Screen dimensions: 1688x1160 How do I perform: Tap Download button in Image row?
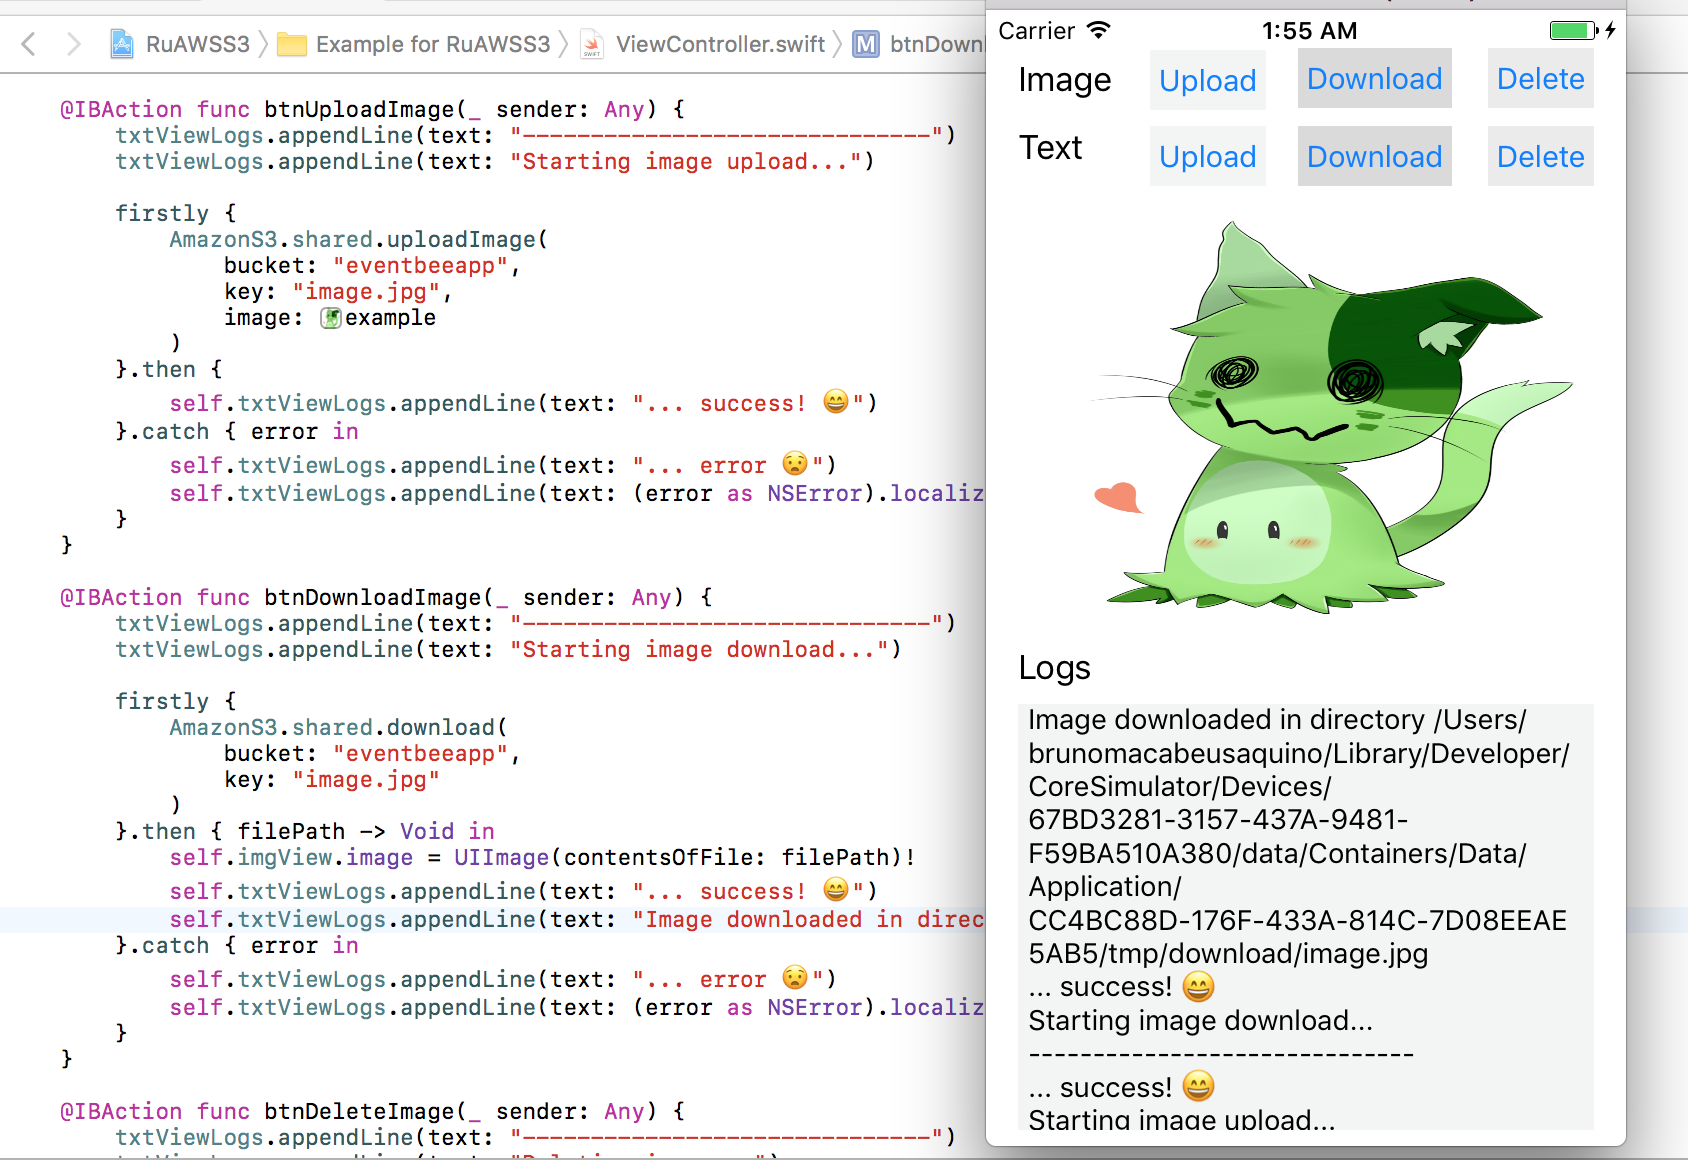pyautogui.click(x=1374, y=79)
